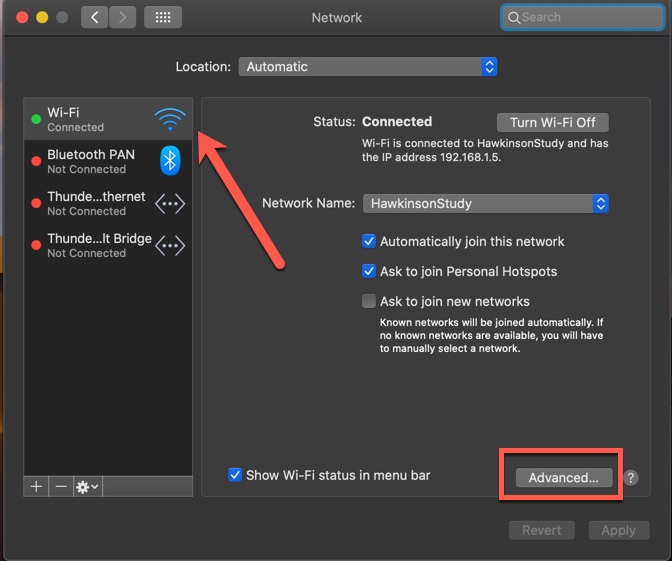
Task: Open the help question mark button
Action: [631, 478]
